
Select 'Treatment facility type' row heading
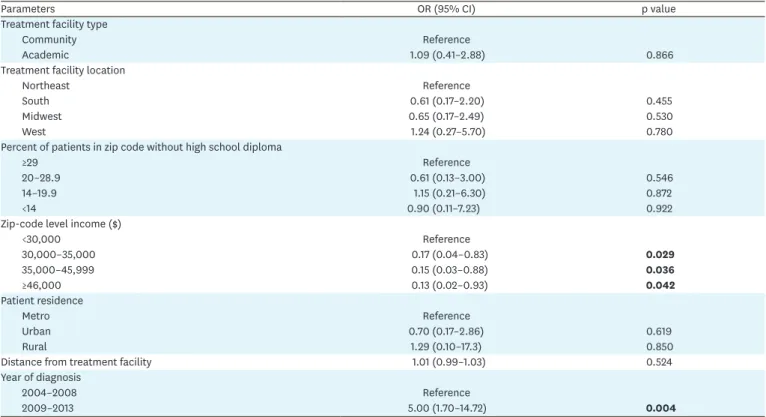[x=54, y=24]
